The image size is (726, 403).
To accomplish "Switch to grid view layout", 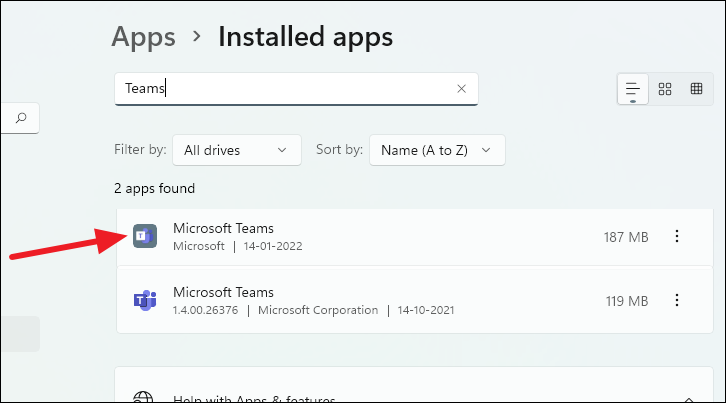I will [x=665, y=88].
